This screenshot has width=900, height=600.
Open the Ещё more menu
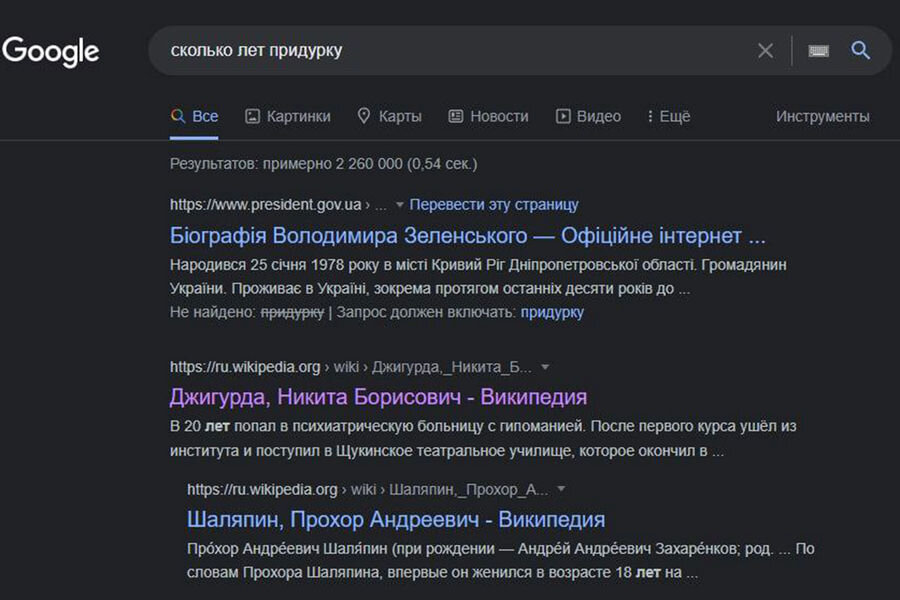pyautogui.click(x=669, y=117)
